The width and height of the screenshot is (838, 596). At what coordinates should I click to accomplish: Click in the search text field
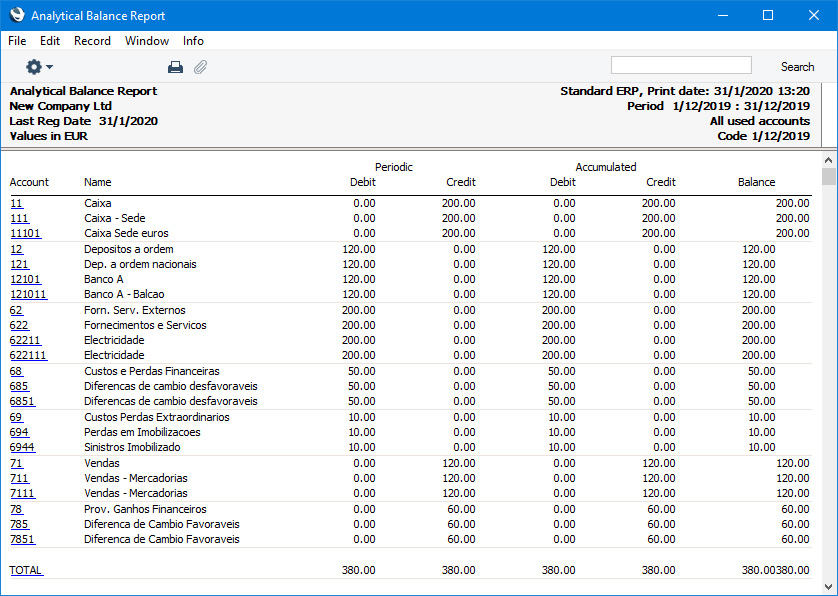click(x=680, y=66)
